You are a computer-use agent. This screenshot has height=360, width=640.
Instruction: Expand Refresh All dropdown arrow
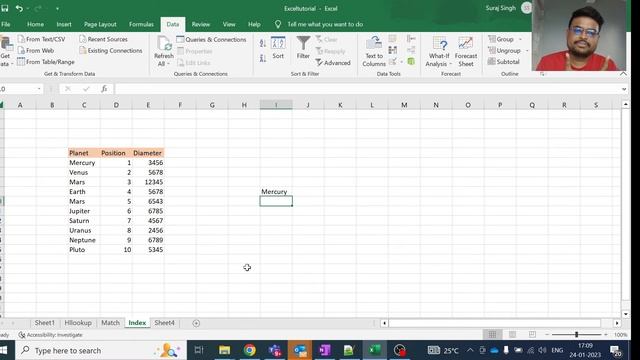(168, 64)
